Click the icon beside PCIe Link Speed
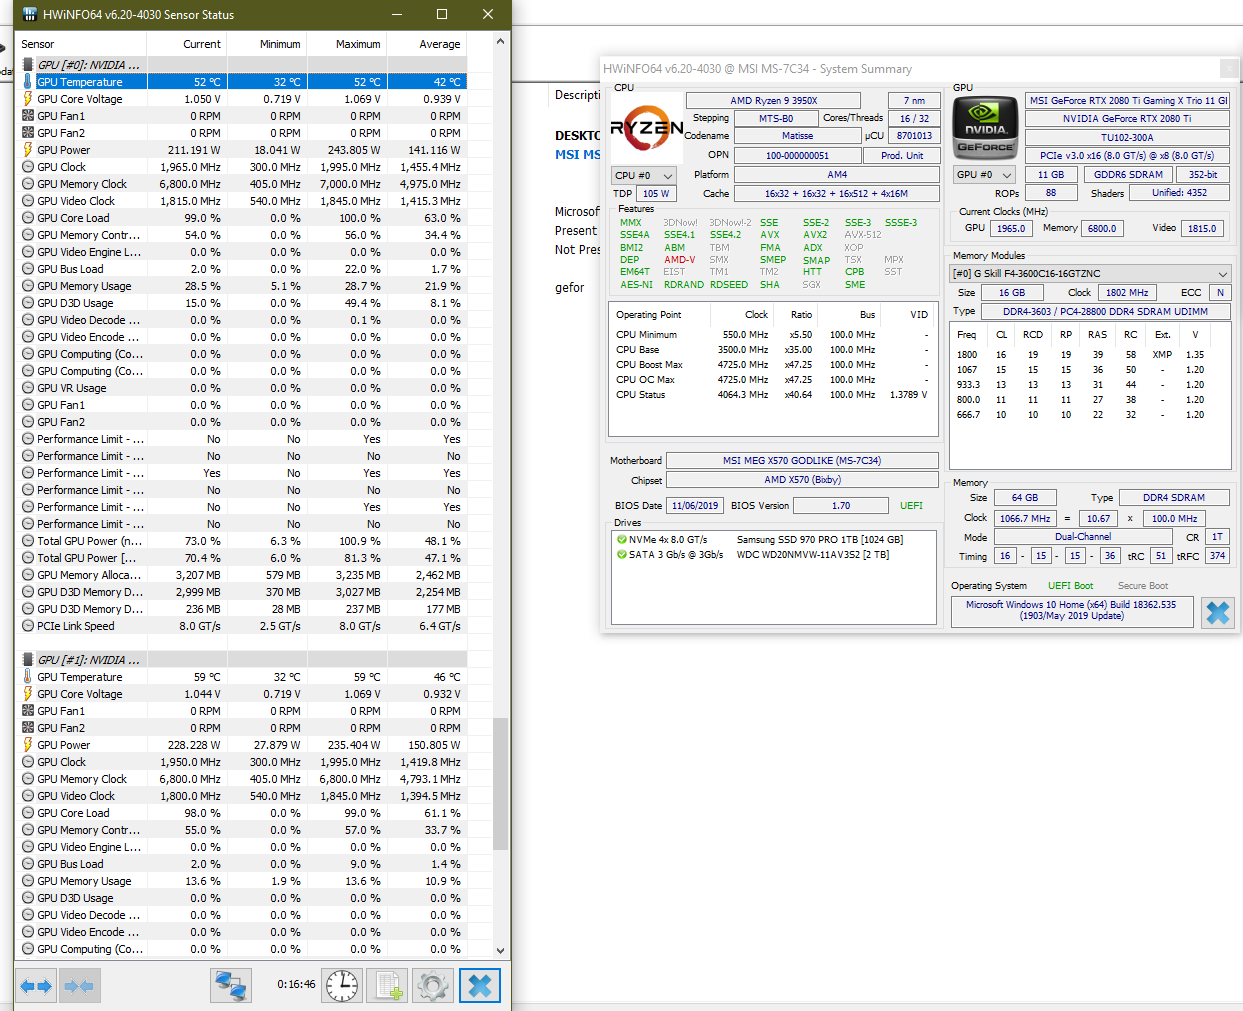Screen dimensions: 1243x1011 28,626
